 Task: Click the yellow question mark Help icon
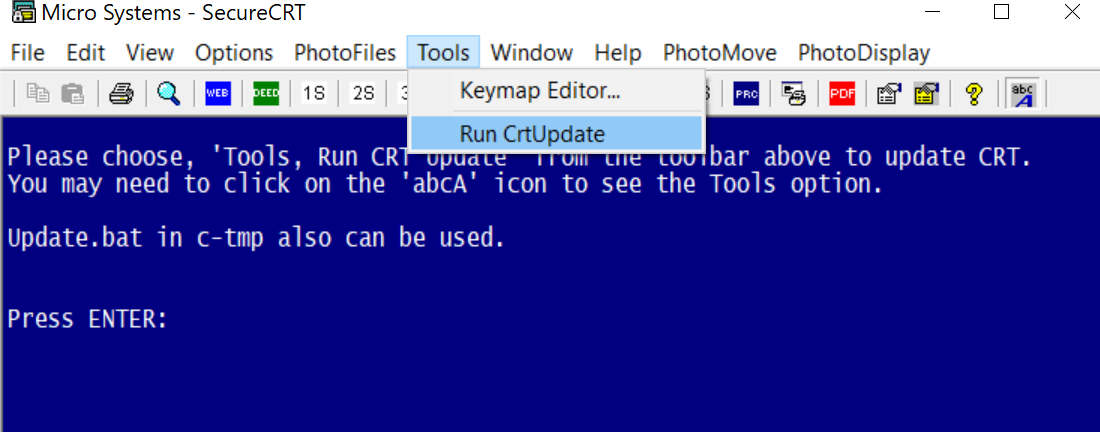coord(973,93)
